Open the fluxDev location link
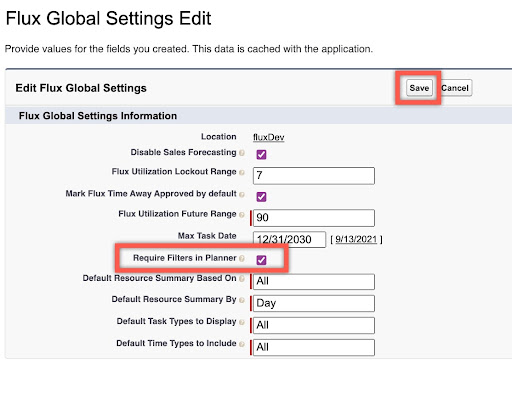Image resolution: width=512 pixels, height=393 pixels. [x=269, y=137]
